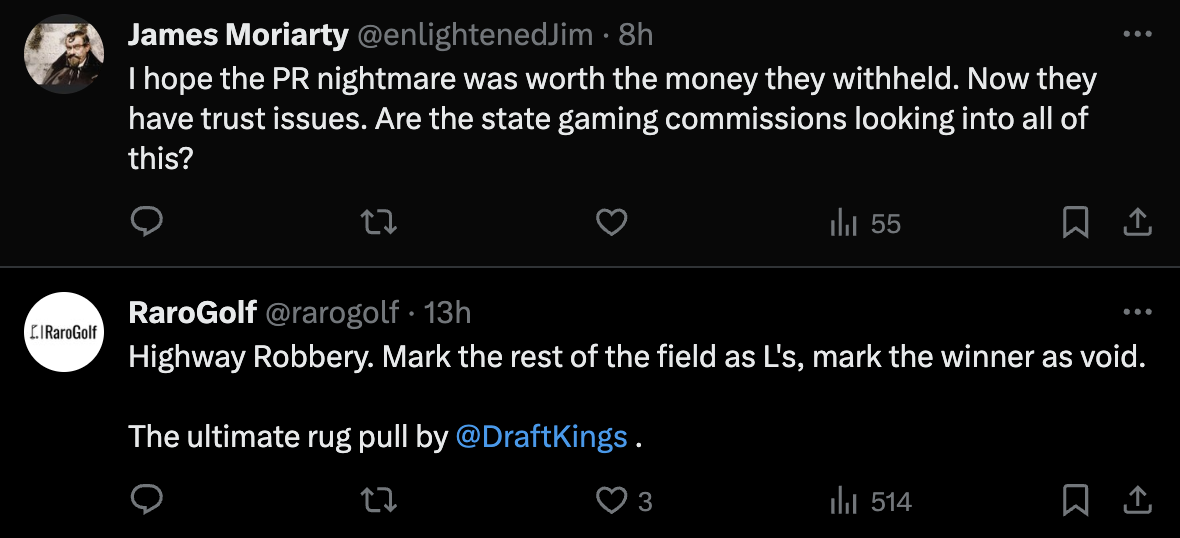This screenshot has width=1180, height=538.
Task: Click the @rarogolf handle
Action: point(331,313)
